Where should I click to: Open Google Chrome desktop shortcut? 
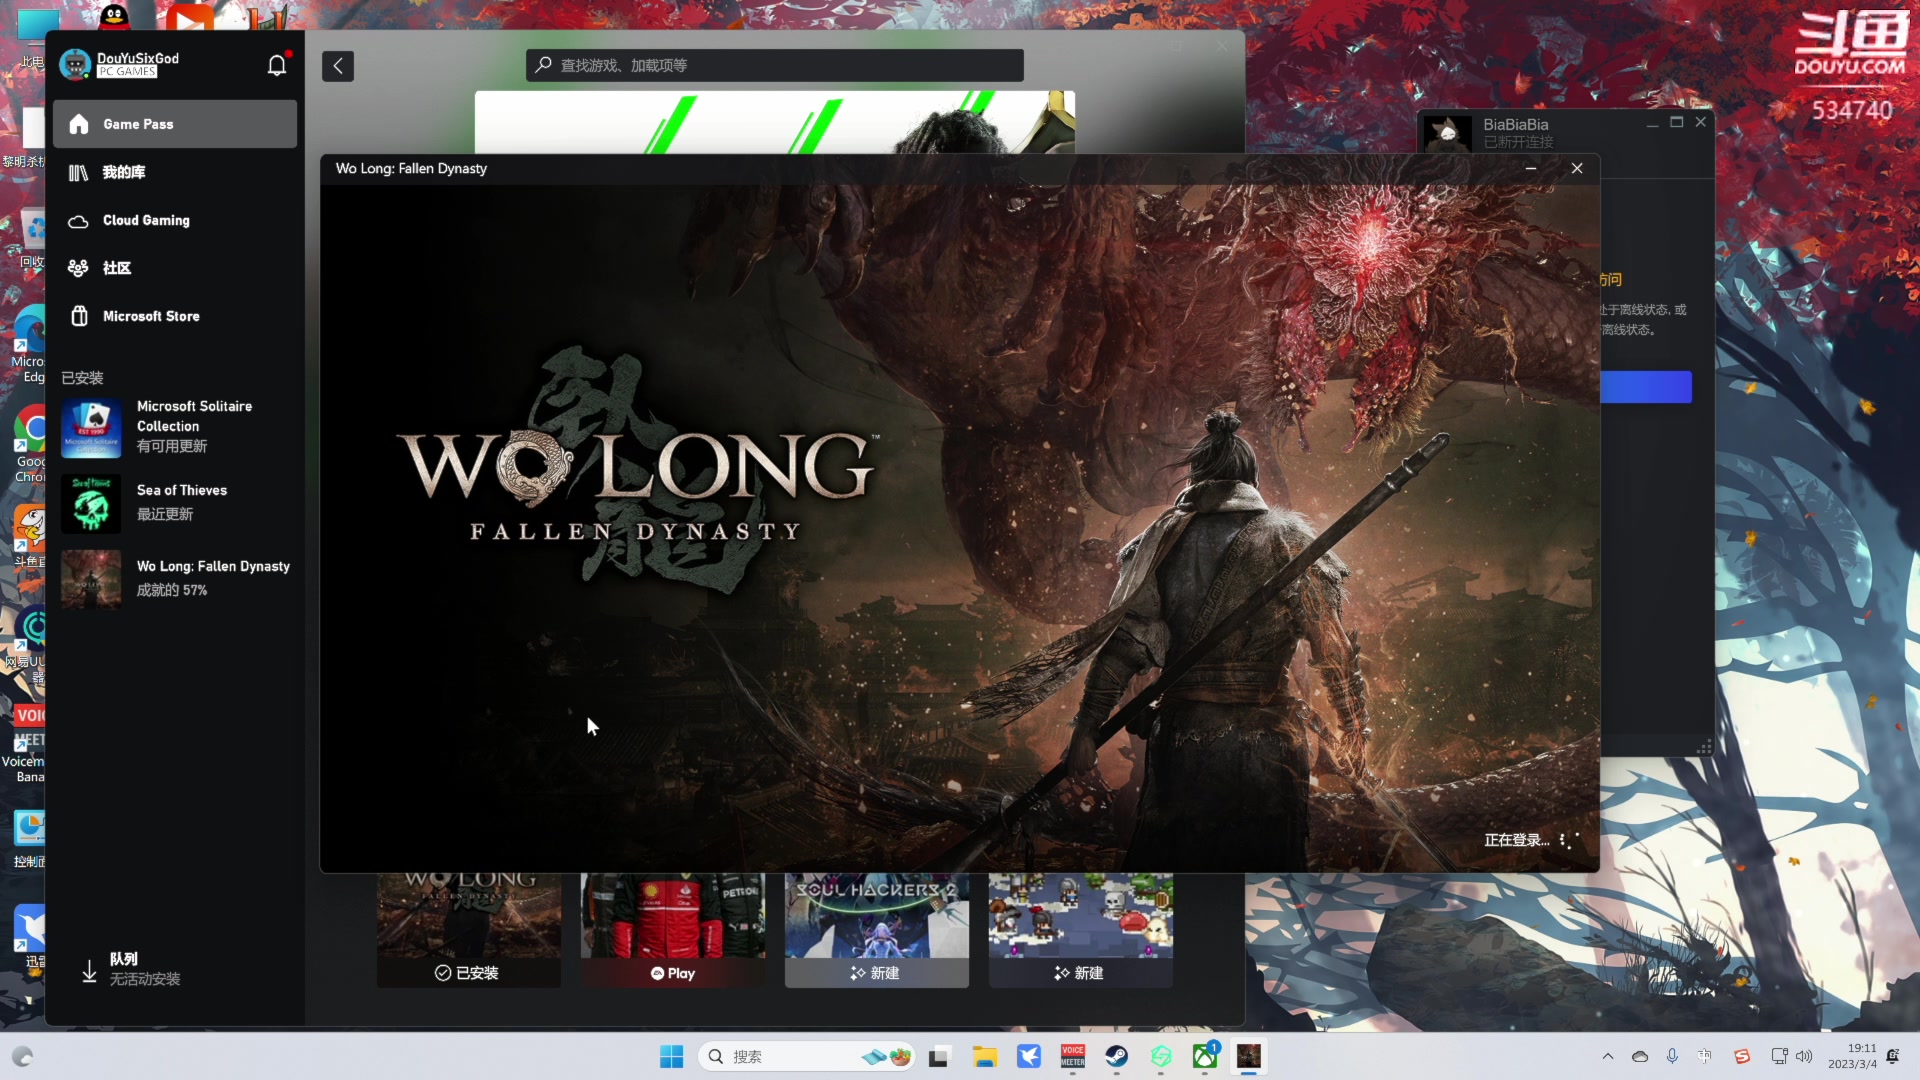[30, 442]
